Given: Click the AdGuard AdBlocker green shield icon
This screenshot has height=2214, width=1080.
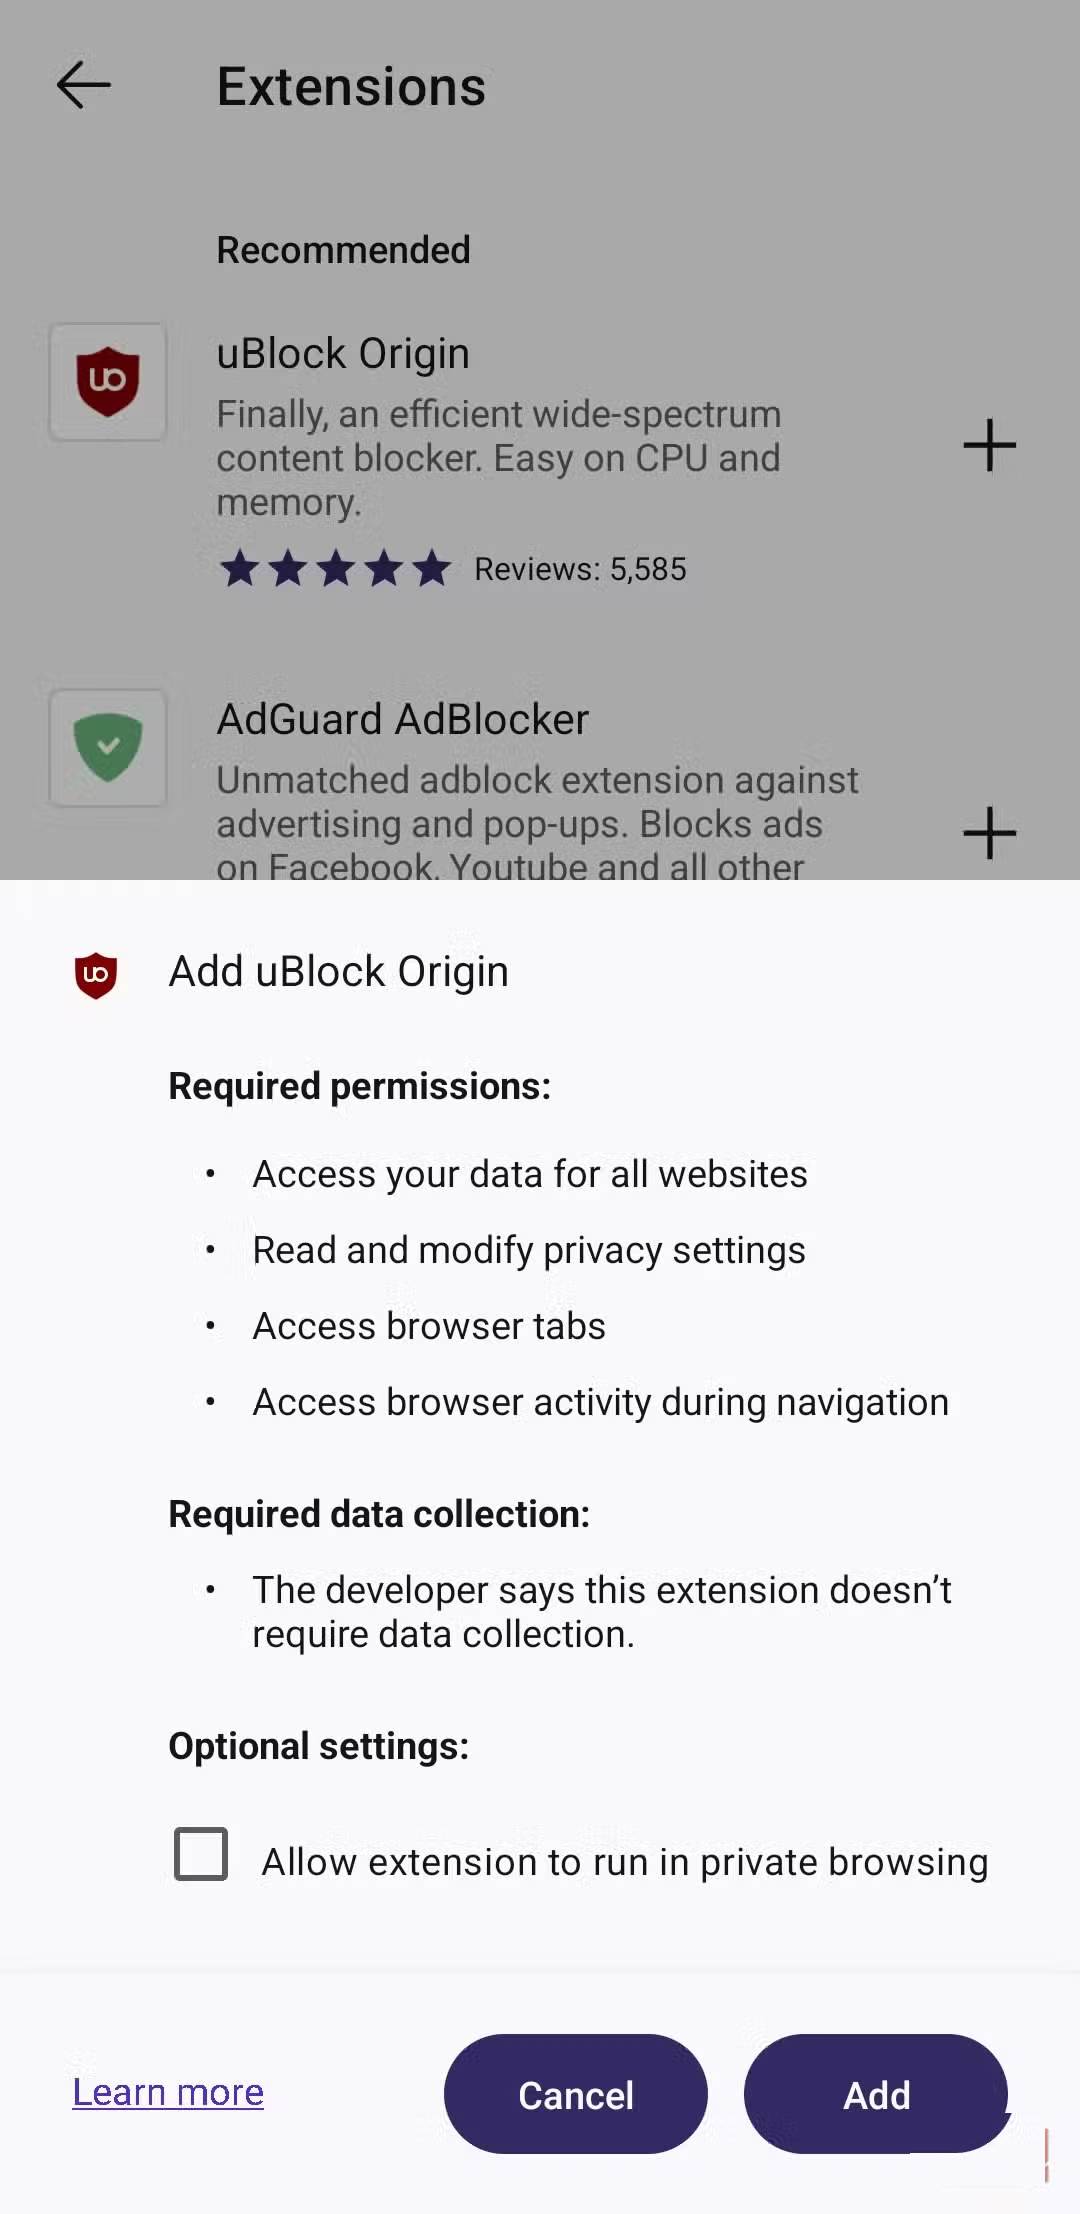Looking at the screenshot, I should (x=107, y=748).
